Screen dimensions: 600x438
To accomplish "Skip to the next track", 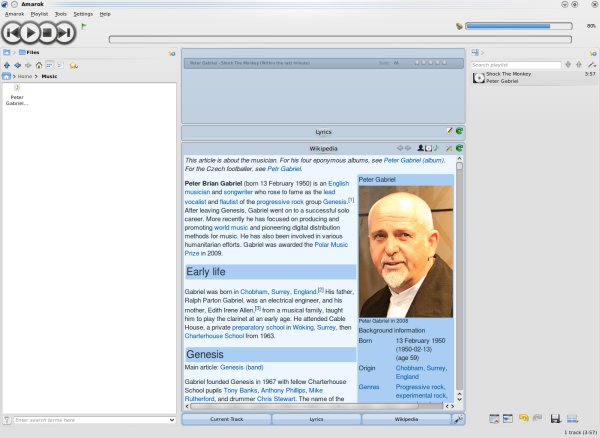I will pyautogui.click(x=66, y=32).
